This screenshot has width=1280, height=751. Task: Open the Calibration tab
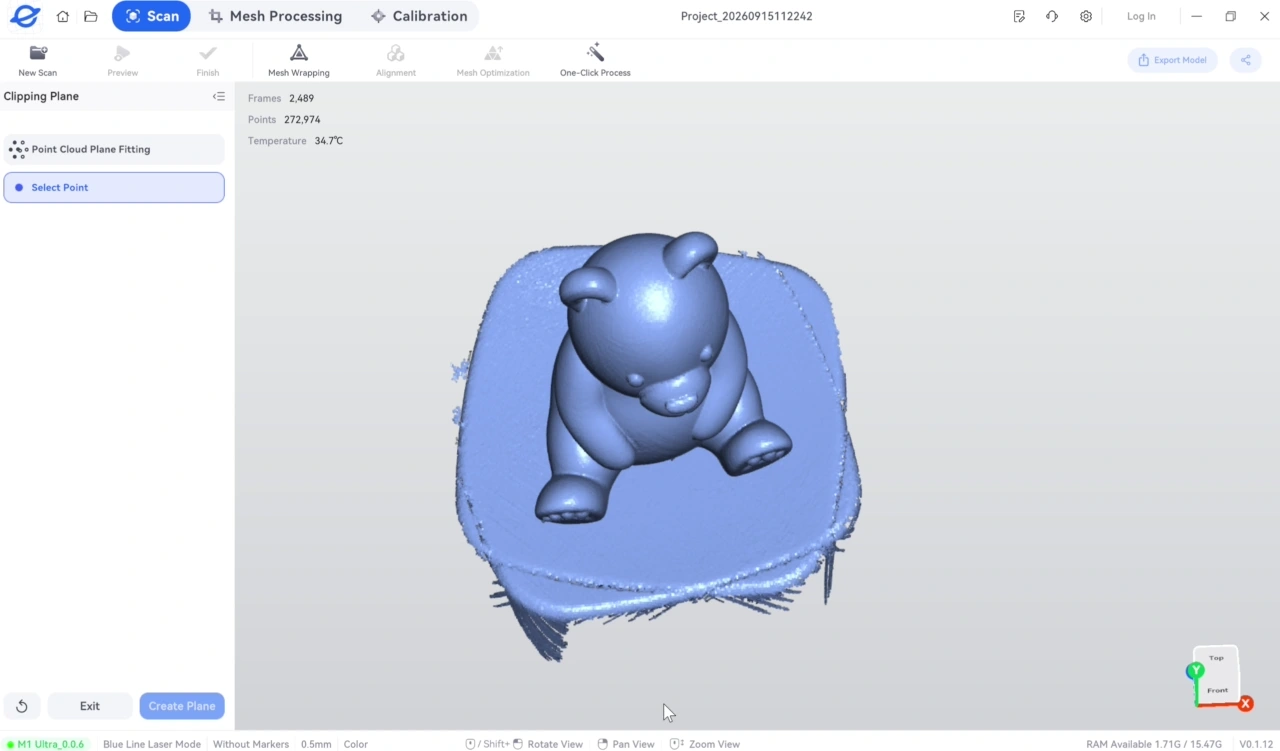click(x=419, y=16)
